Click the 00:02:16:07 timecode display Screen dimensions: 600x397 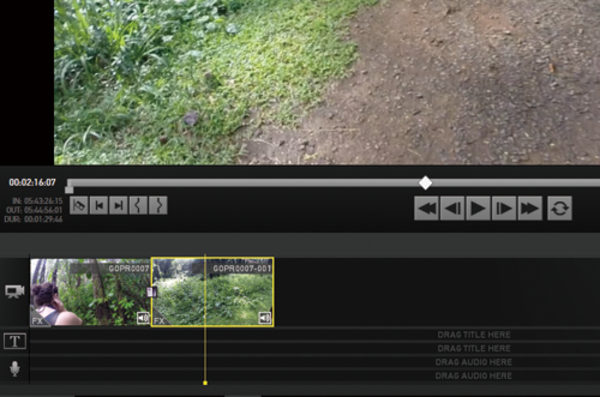[x=33, y=182]
